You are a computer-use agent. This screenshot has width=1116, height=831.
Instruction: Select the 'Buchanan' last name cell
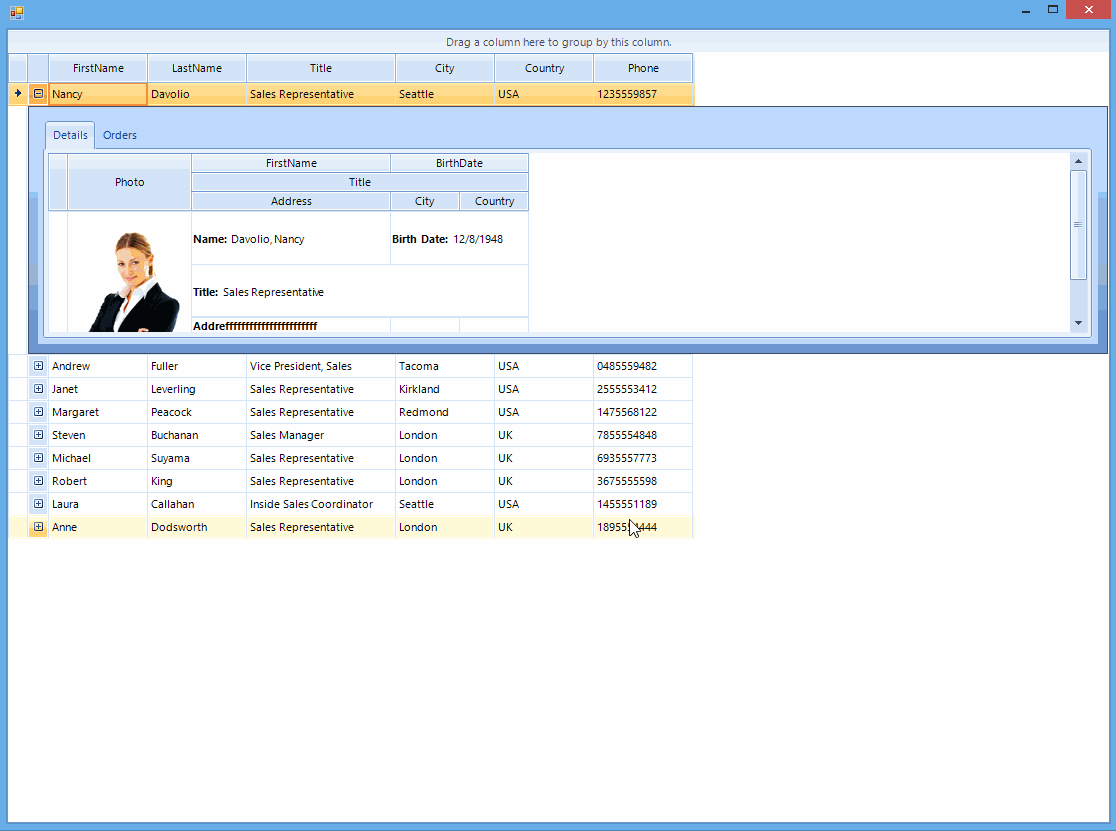click(x=197, y=435)
